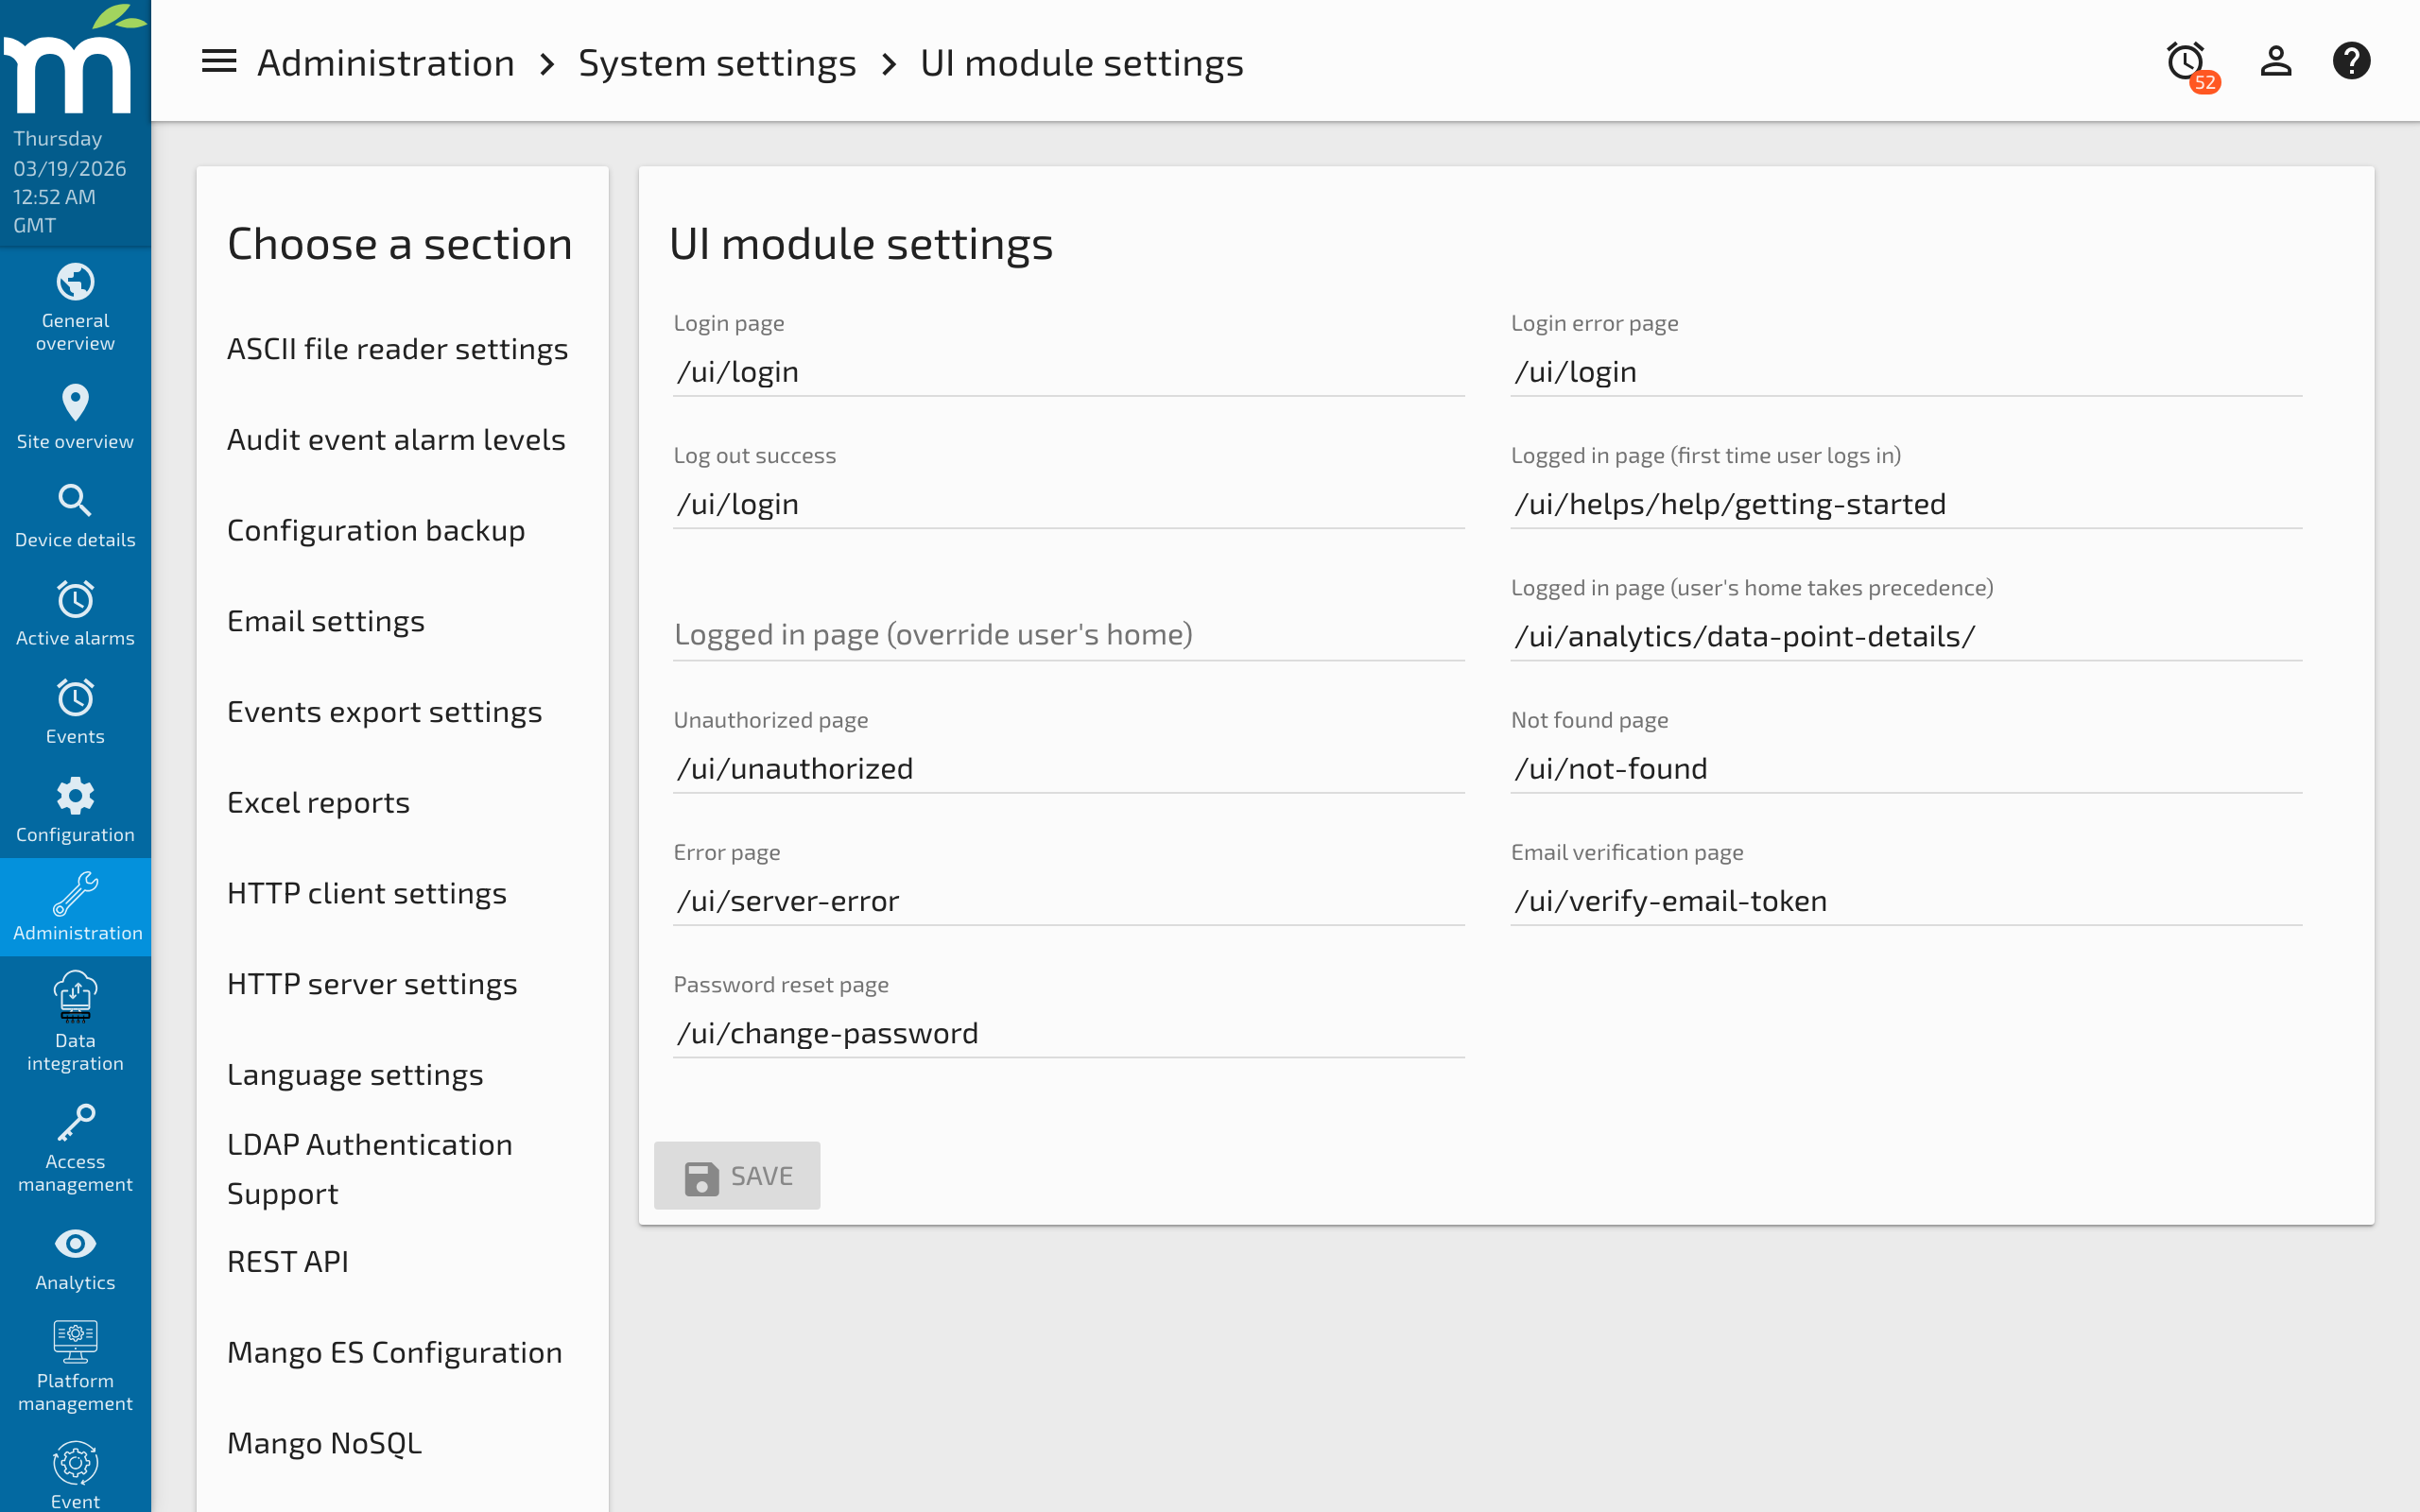This screenshot has width=2420, height=1512.
Task: Toggle the hamburger navigation menu
Action: [218, 61]
